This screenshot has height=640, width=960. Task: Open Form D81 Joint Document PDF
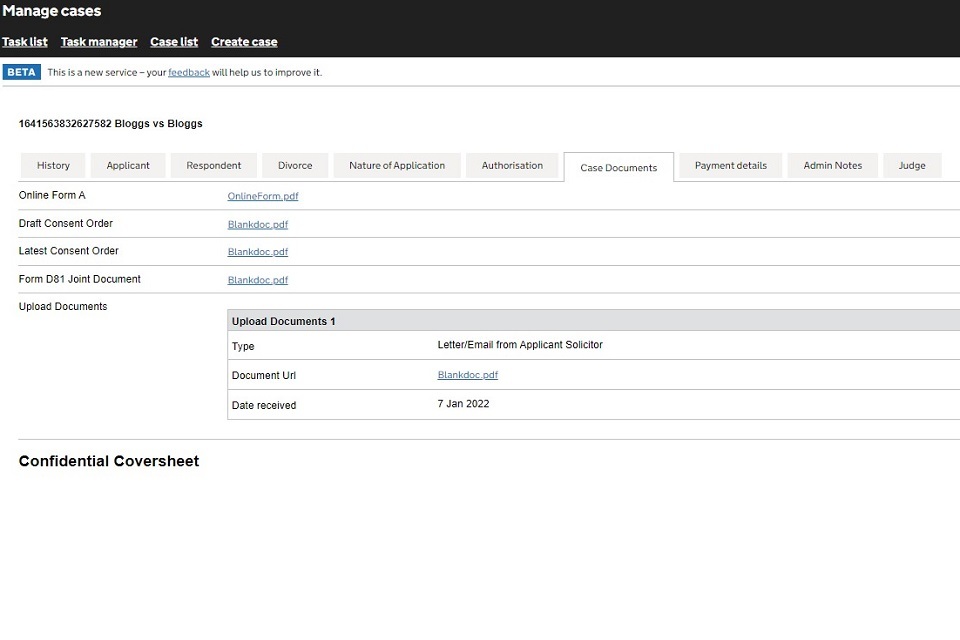coord(258,280)
